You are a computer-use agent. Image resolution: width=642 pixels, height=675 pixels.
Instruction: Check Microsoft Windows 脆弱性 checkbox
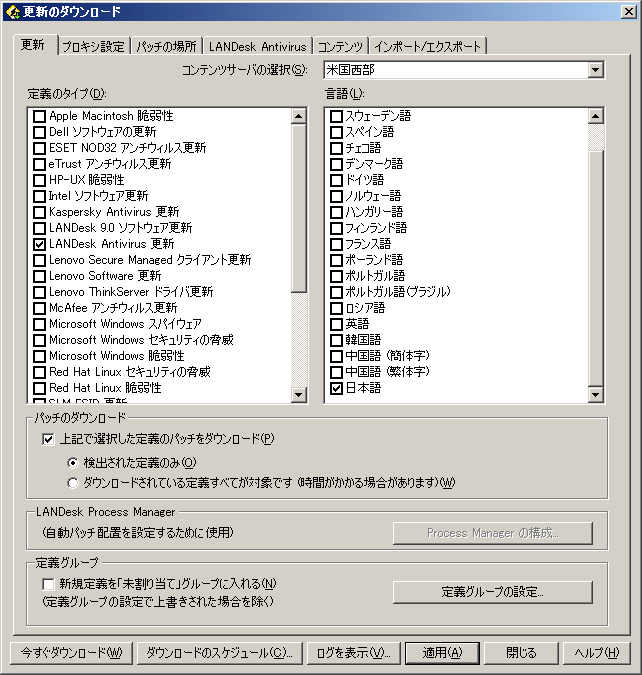tap(39, 356)
